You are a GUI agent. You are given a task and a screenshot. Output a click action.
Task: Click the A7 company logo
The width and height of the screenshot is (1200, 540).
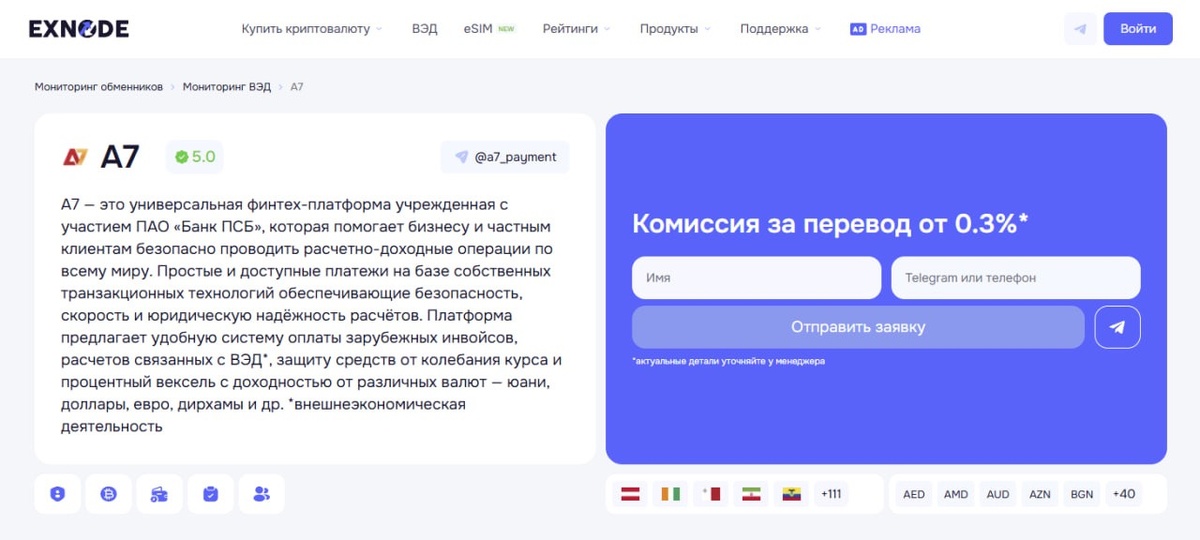[x=75, y=157]
